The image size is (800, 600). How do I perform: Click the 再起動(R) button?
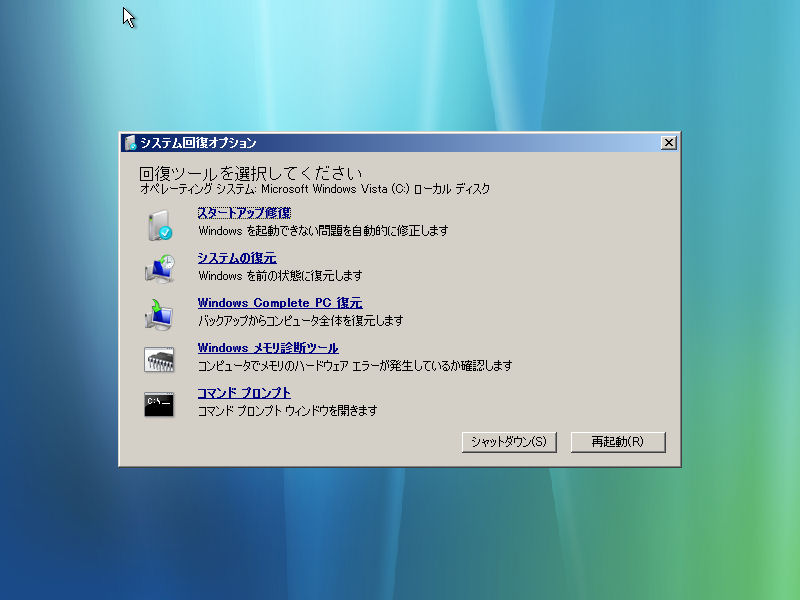click(618, 442)
